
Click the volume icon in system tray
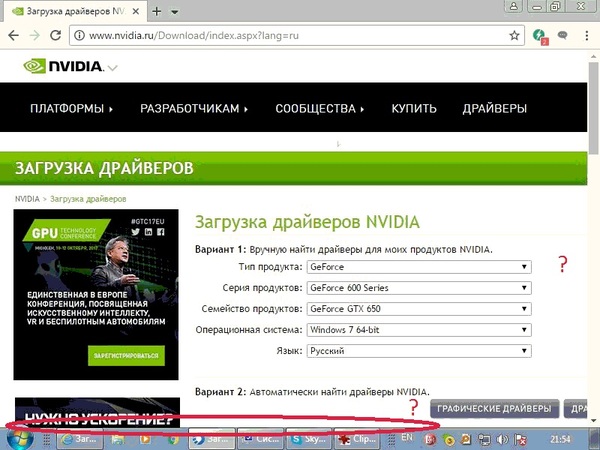[x=504, y=438]
